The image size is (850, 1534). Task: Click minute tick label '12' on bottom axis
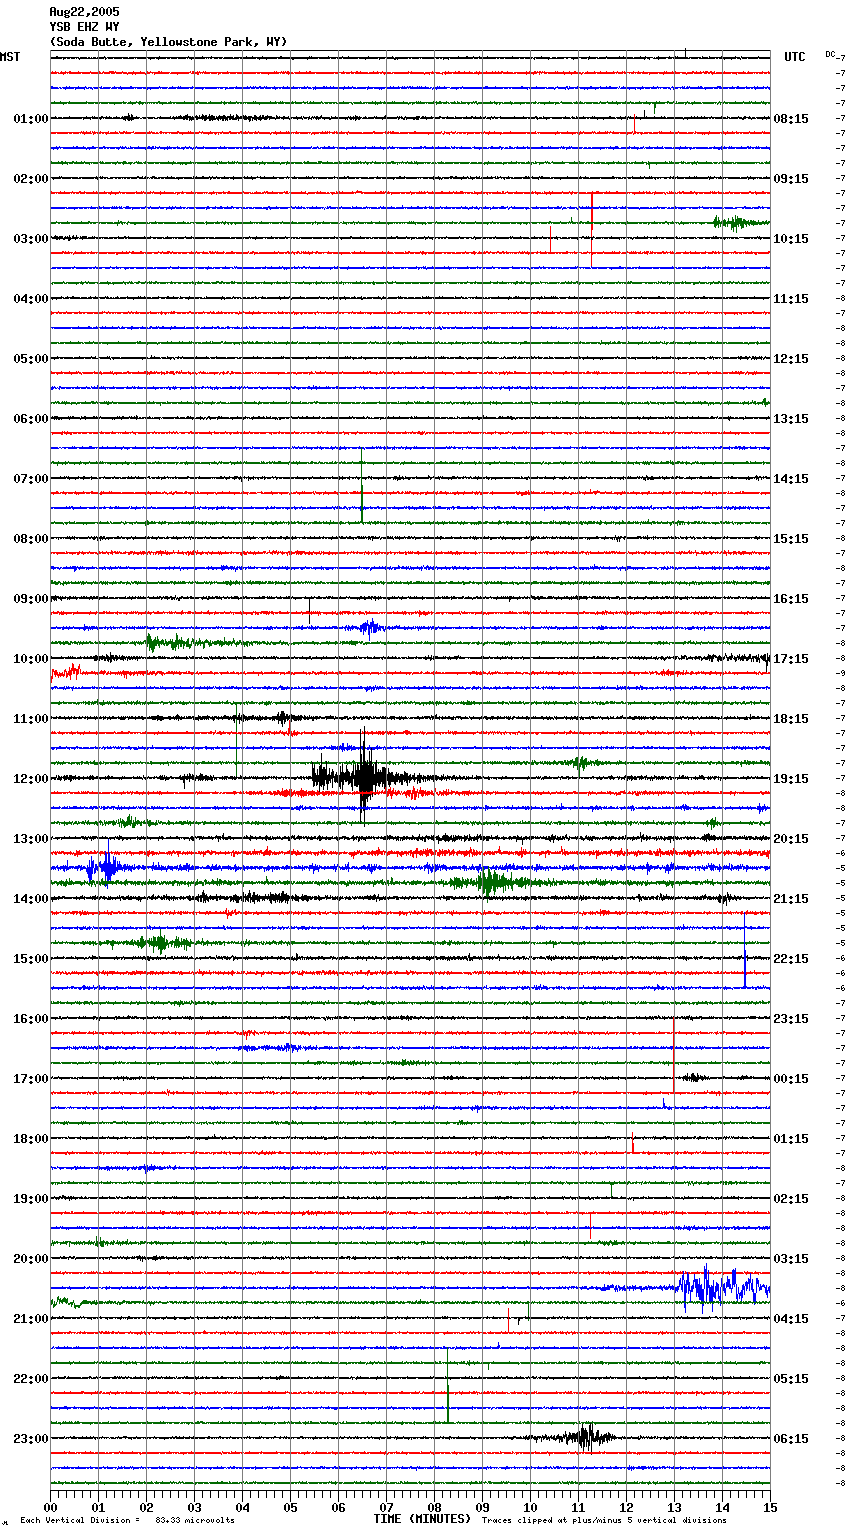pyautogui.click(x=626, y=1507)
